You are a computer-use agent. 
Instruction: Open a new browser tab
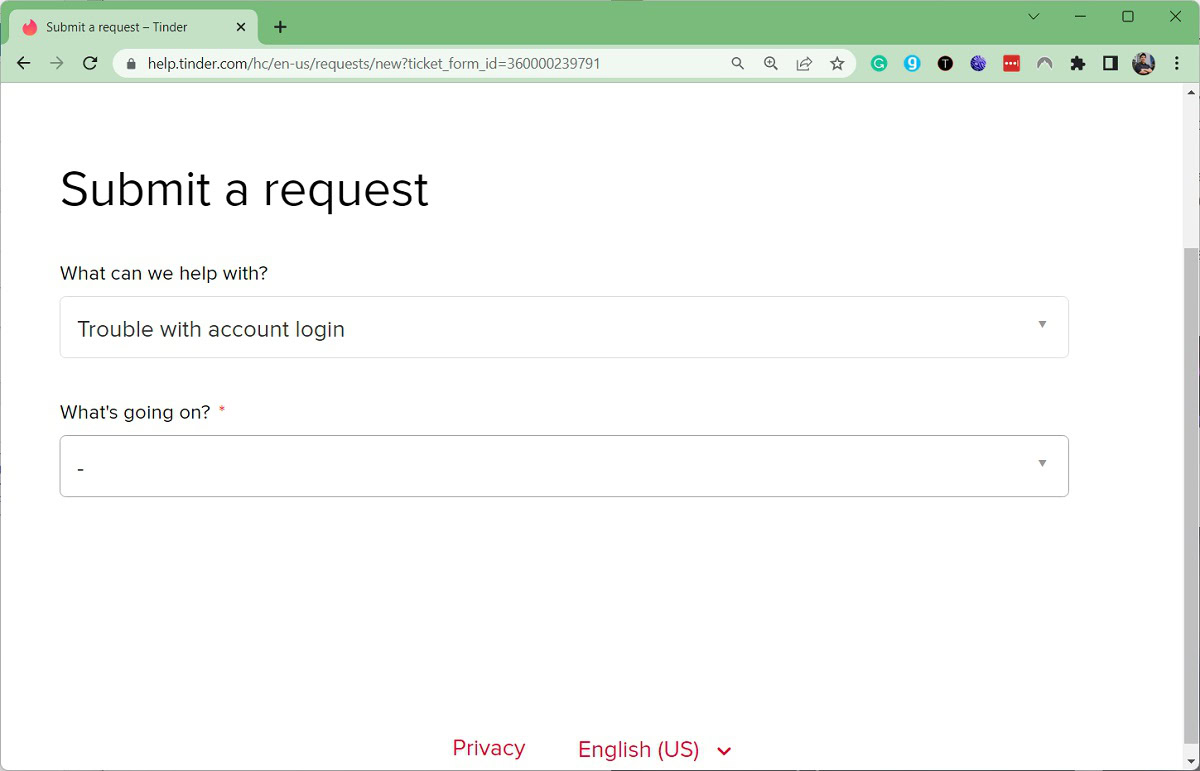tap(280, 27)
